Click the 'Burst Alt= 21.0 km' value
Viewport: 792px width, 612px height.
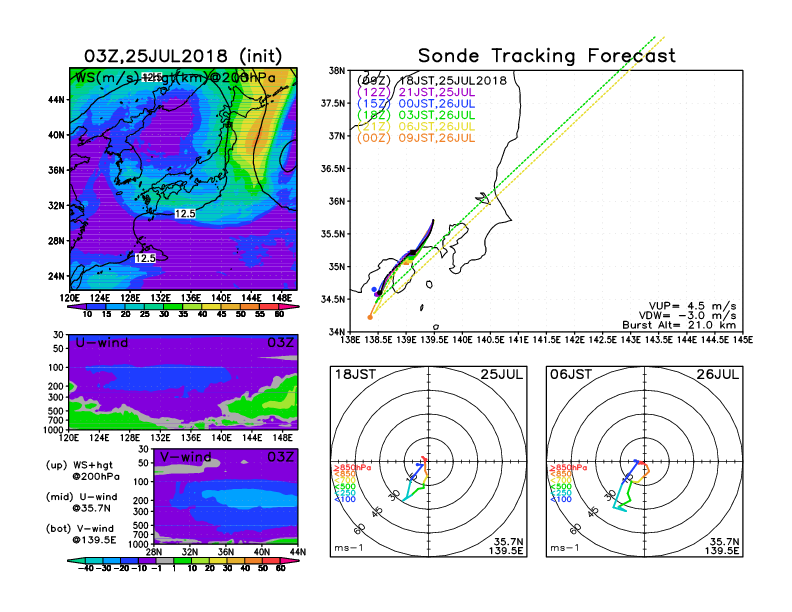pyautogui.click(x=679, y=325)
